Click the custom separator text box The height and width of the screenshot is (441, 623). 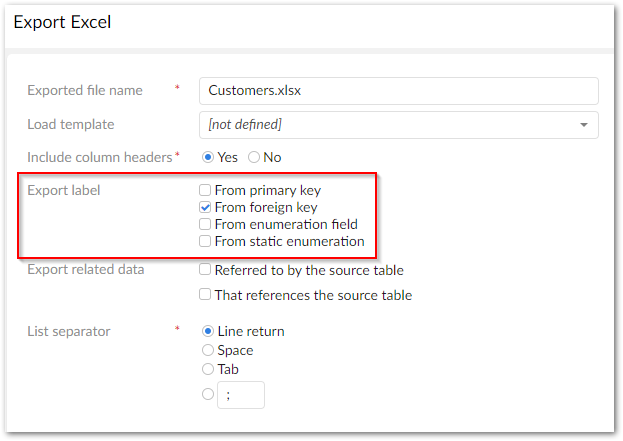pyautogui.click(x=241, y=394)
